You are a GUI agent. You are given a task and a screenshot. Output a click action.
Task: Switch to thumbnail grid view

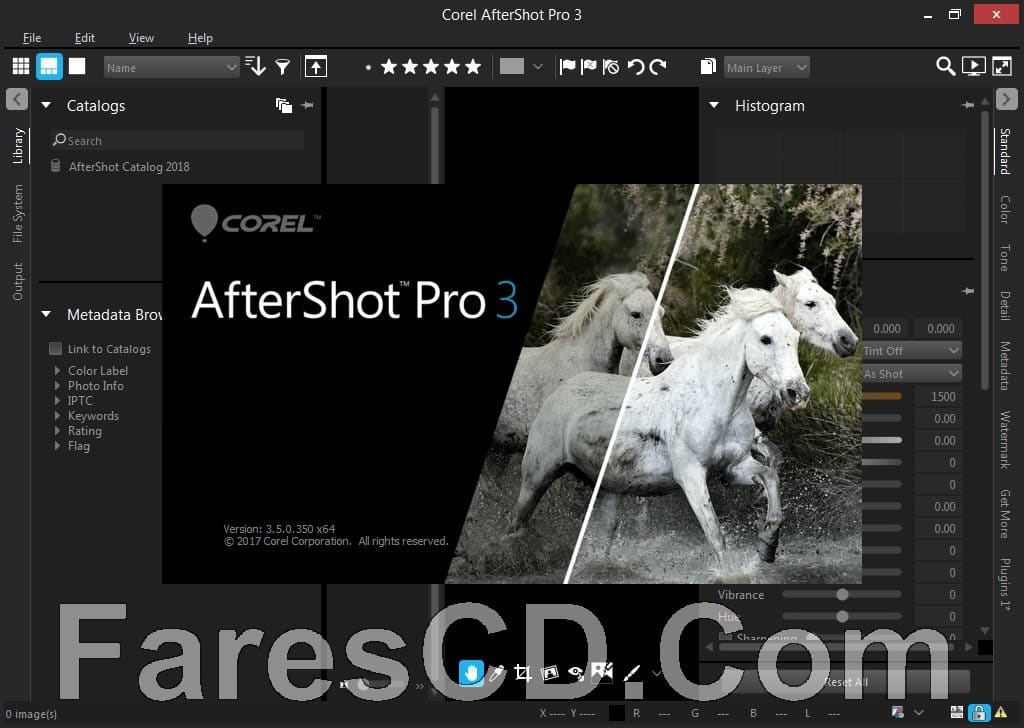tap(21, 66)
